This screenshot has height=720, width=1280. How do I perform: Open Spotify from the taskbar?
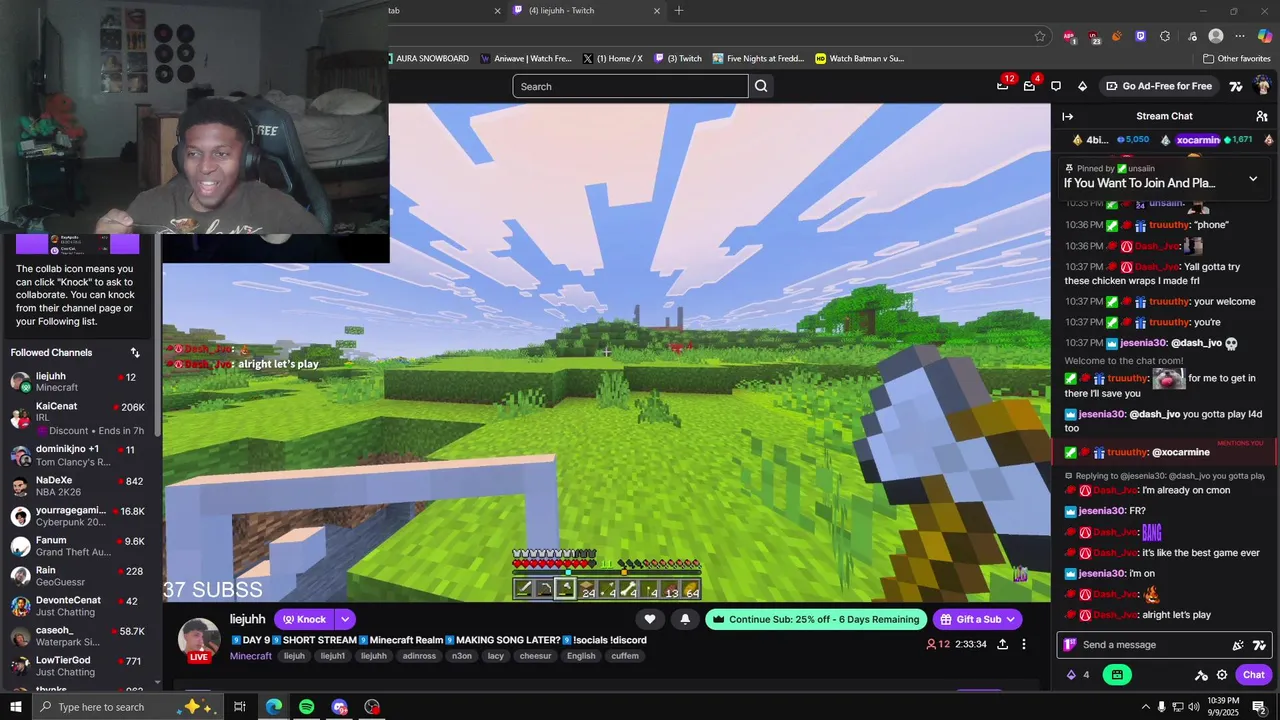pyautogui.click(x=307, y=707)
